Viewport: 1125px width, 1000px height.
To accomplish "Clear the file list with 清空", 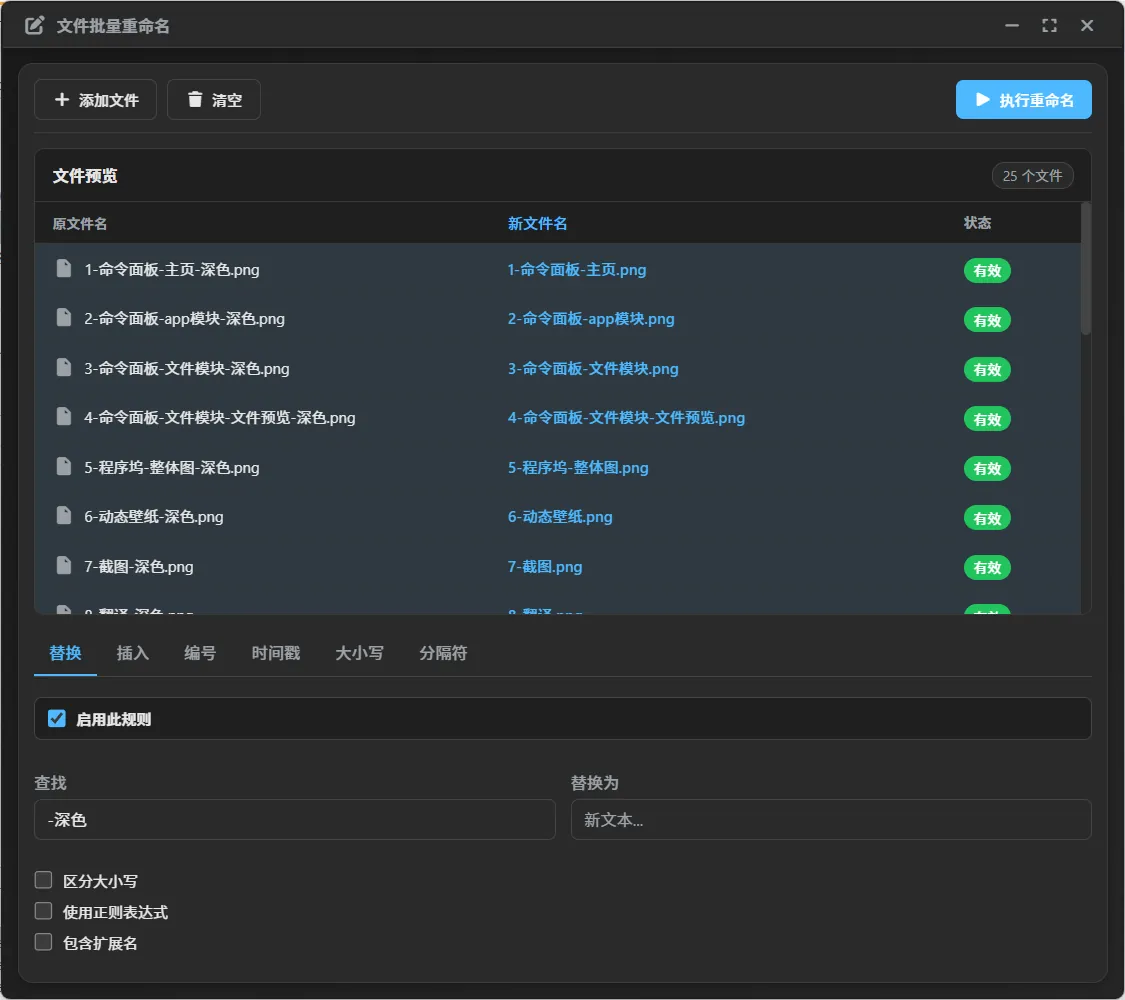I will pos(214,100).
